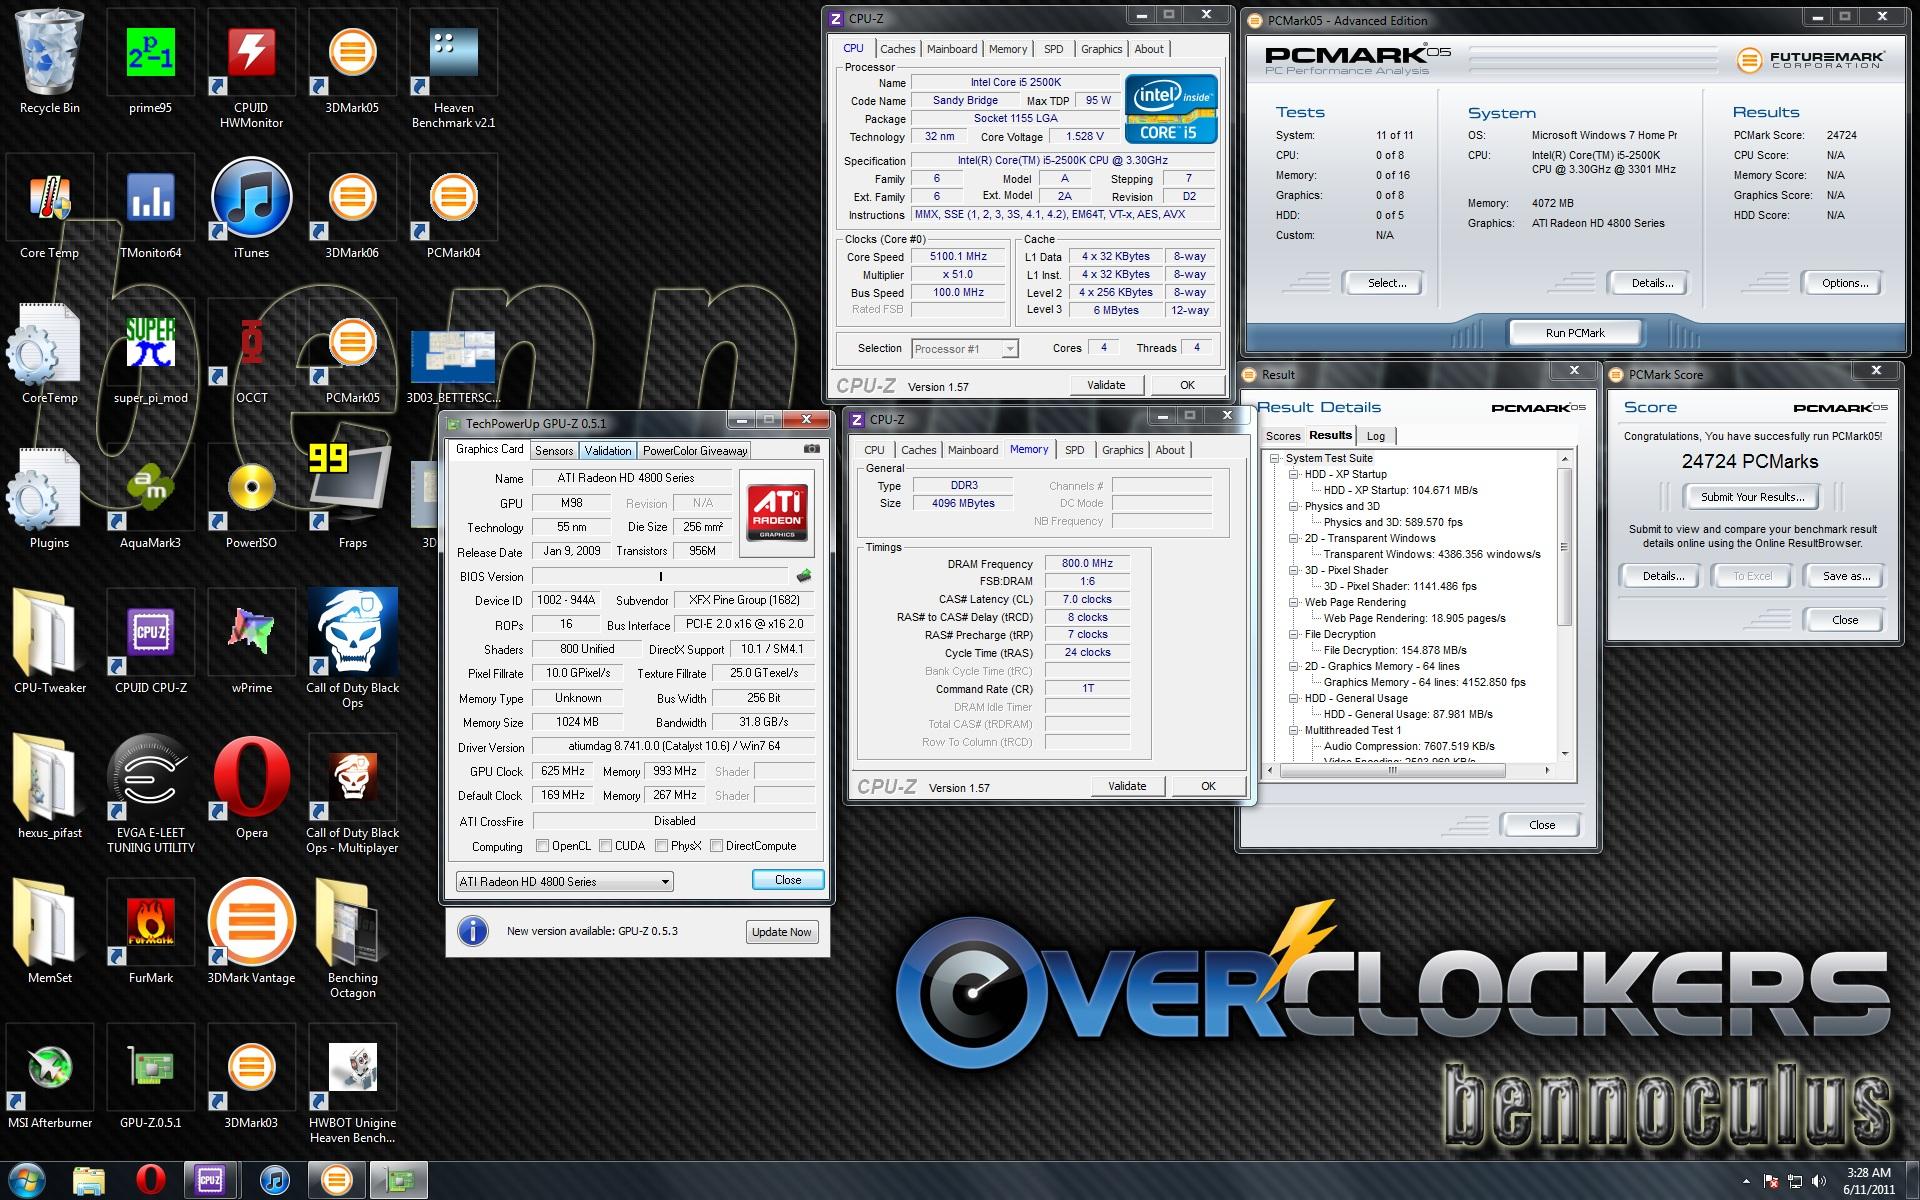Image resolution: width=1920 pixels, height=1200 pixels.
Task: Open EVGA E-LEET Tuning Utility shortcut
Action: [150, 794]
